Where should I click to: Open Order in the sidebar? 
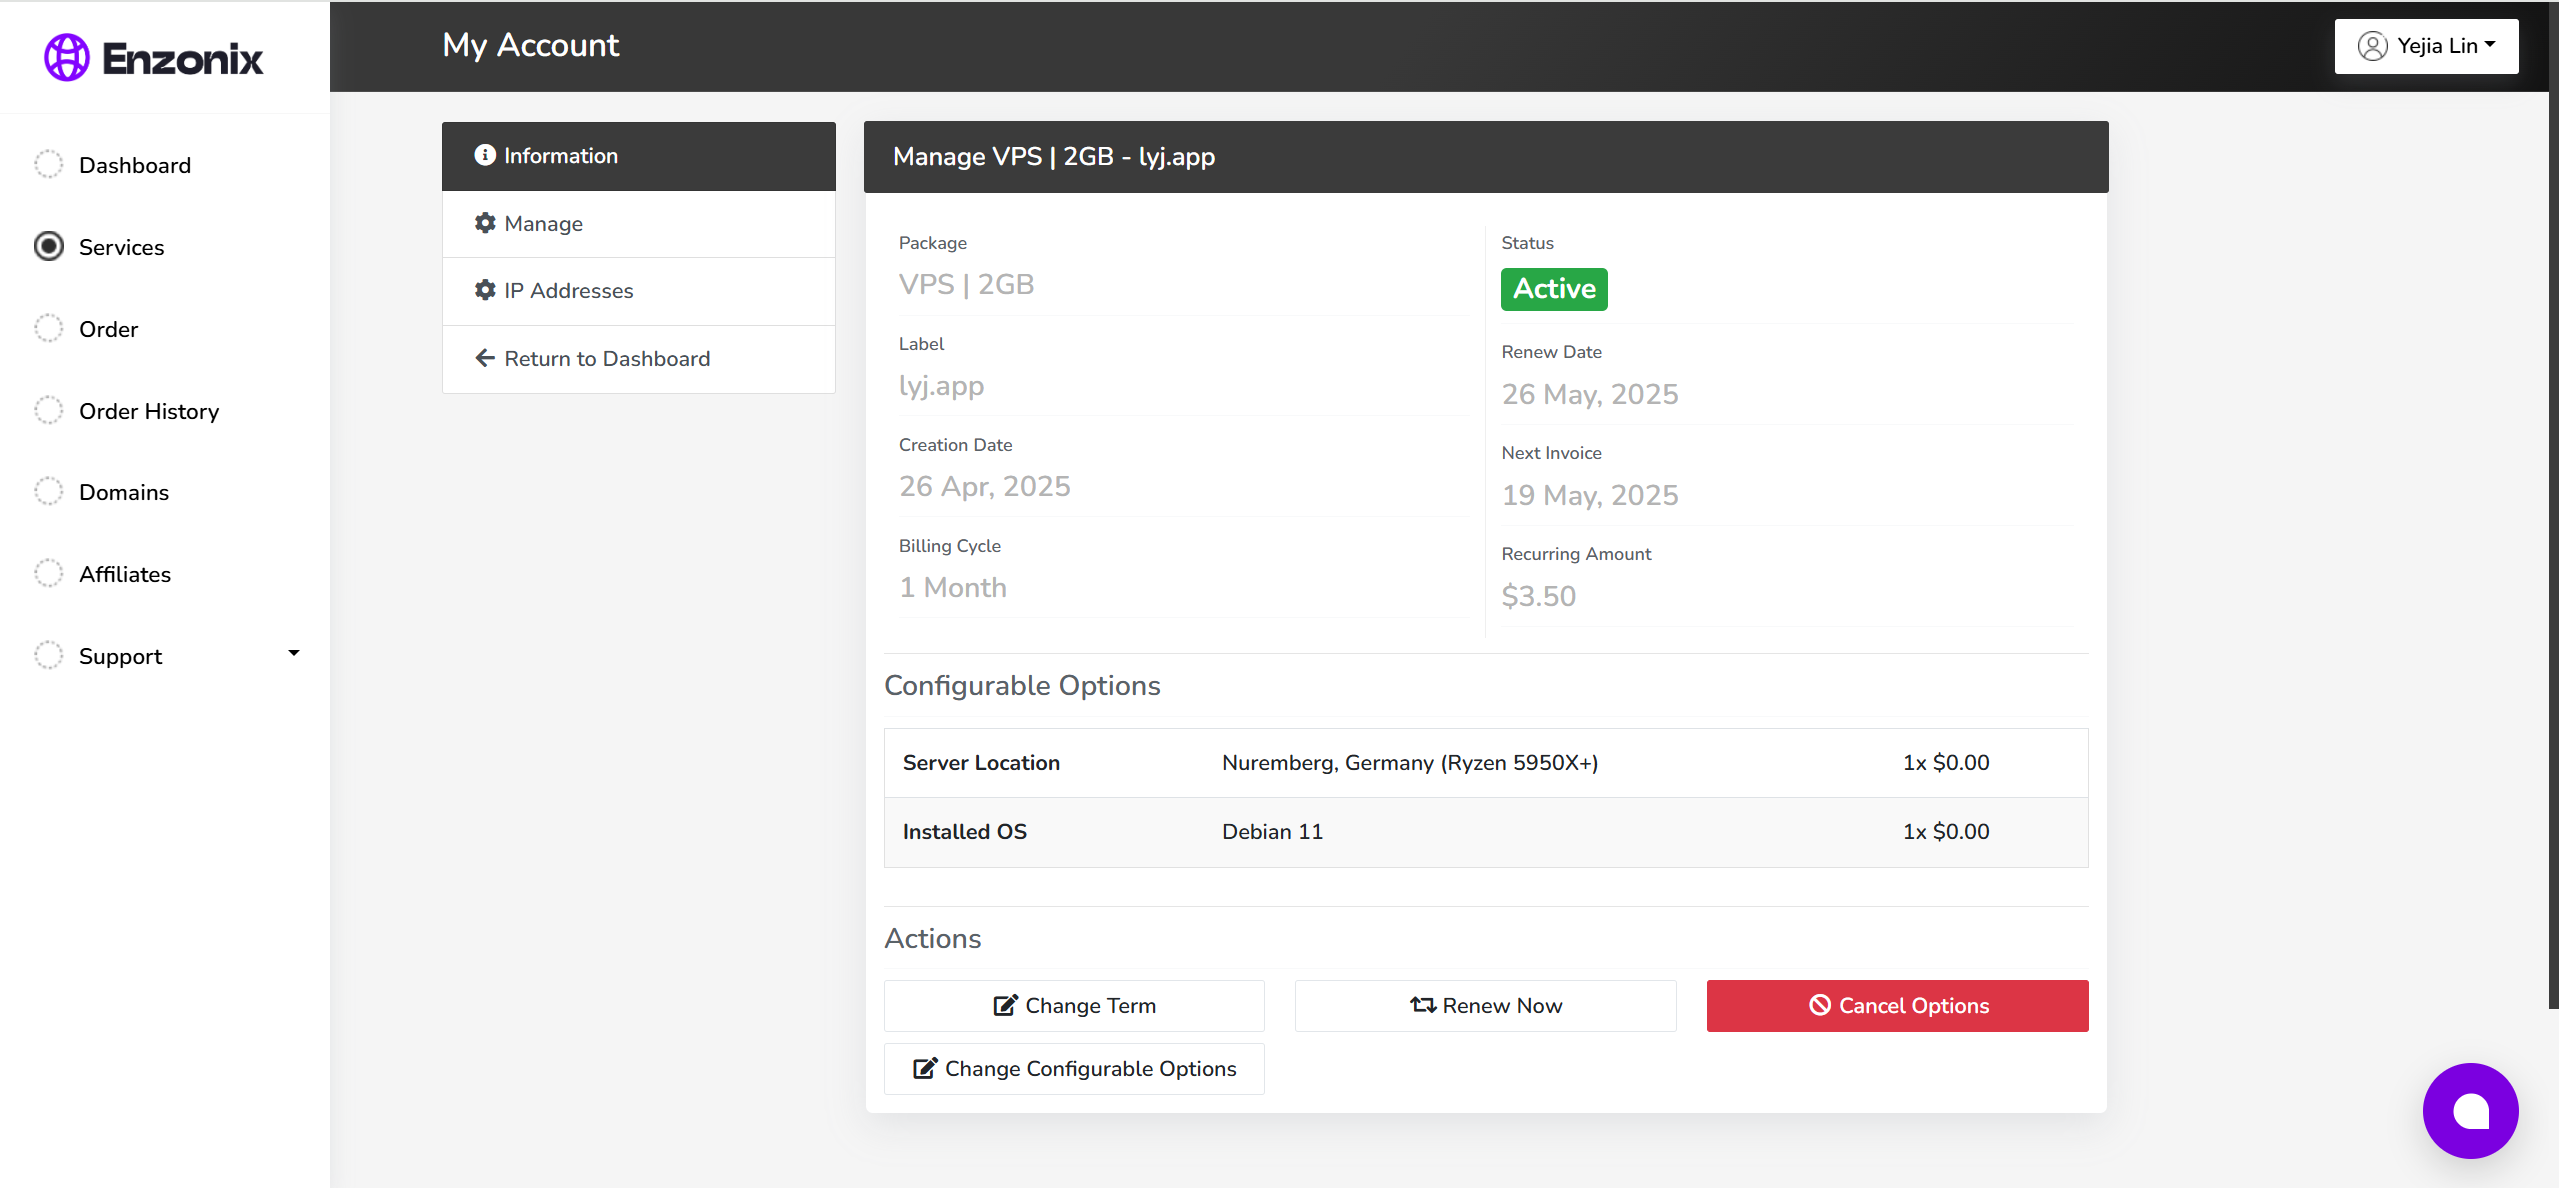(x=108, y=329)
